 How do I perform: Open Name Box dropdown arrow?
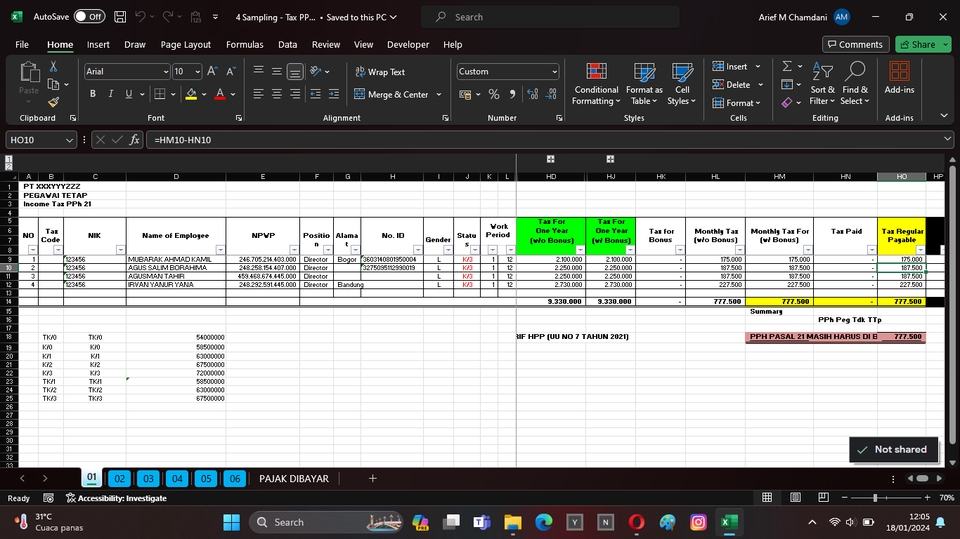(x=69, y=140)
